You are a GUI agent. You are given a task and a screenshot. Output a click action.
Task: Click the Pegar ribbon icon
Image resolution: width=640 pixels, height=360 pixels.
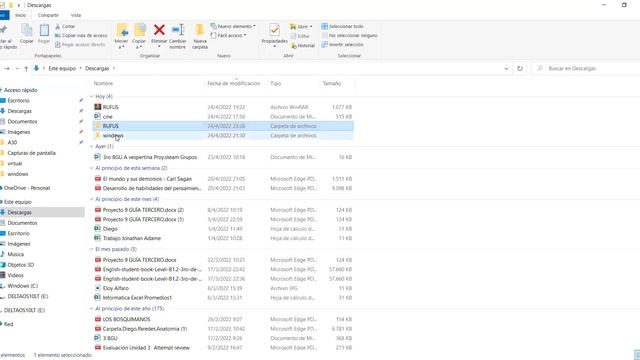[x=44, y=33]
